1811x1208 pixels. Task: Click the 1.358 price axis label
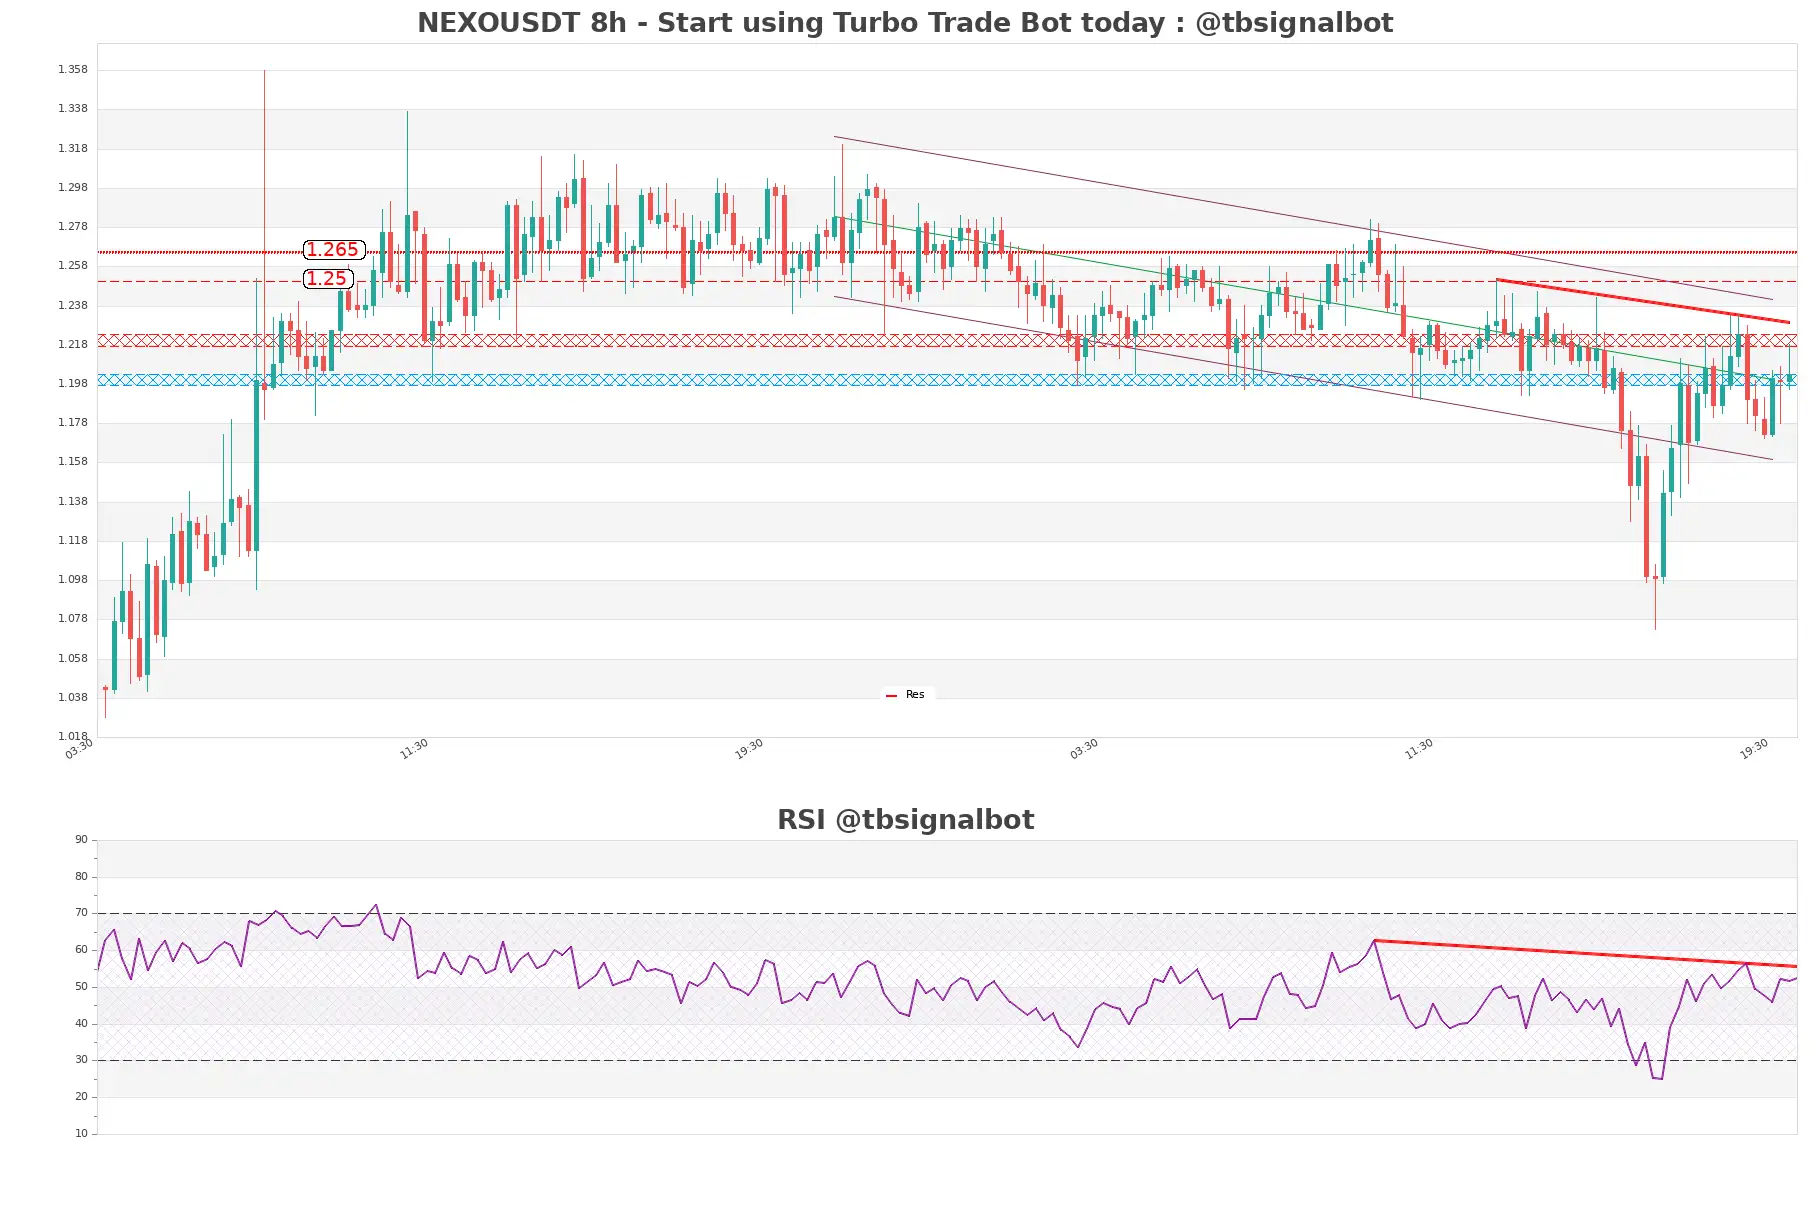(73, 70)
